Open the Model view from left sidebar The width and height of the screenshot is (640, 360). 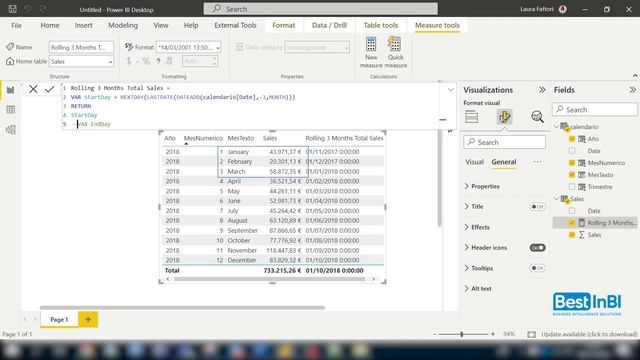pos(11,130)
